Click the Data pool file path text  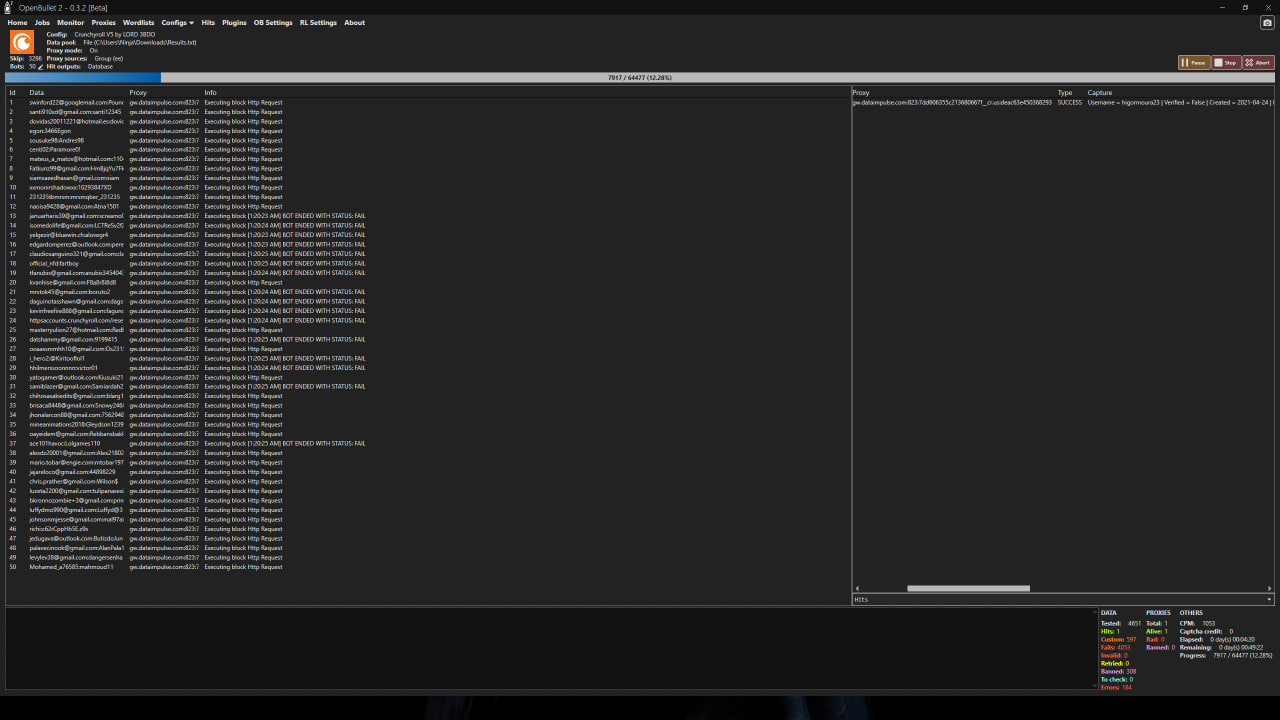pyautogui.click(x=140, y=42)
